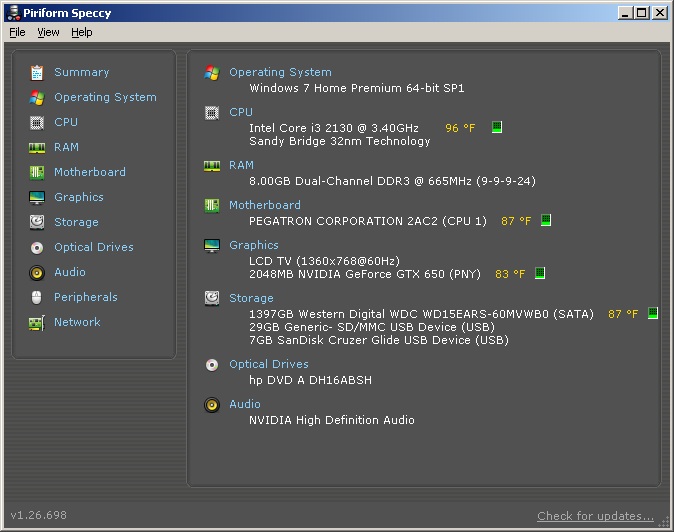Select Operating System in the sidebar
This screenshot has height=532, width=674.
click(105, 97)
